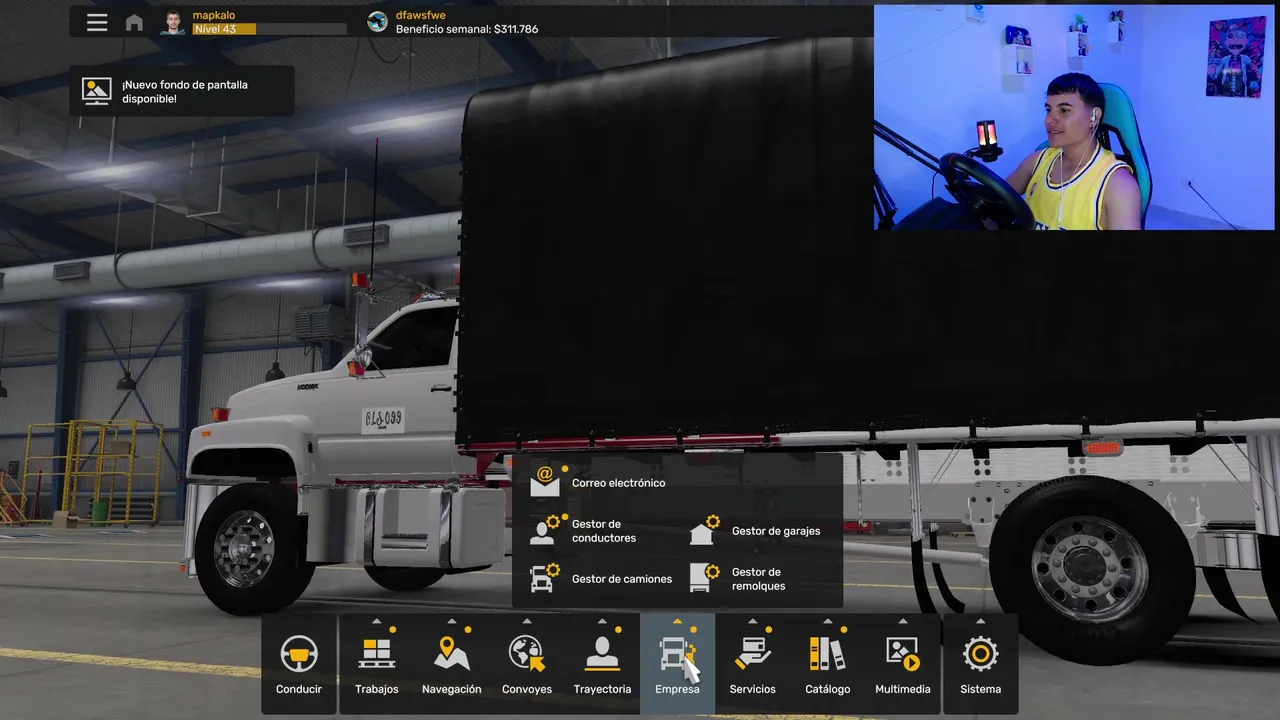Viewport: 1280px width, 720px height.
Task: Open Gestor de garajes label
Action: [x=776, y=531]
